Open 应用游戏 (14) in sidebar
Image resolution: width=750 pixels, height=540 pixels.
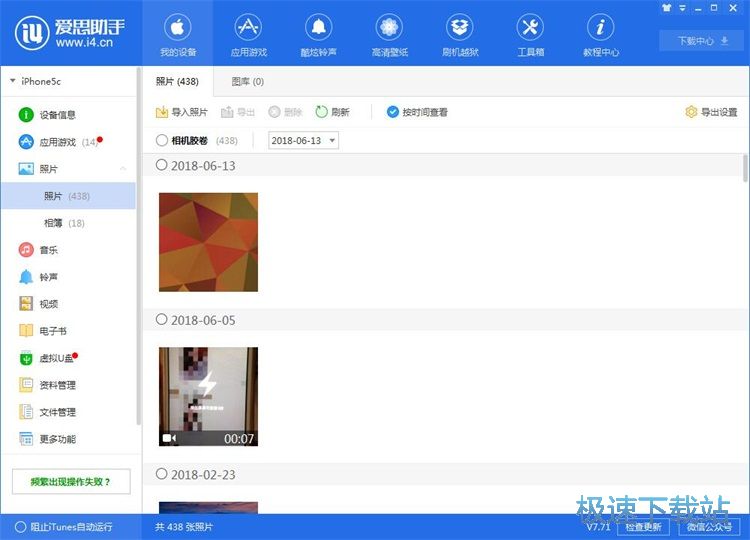[59, 142]
